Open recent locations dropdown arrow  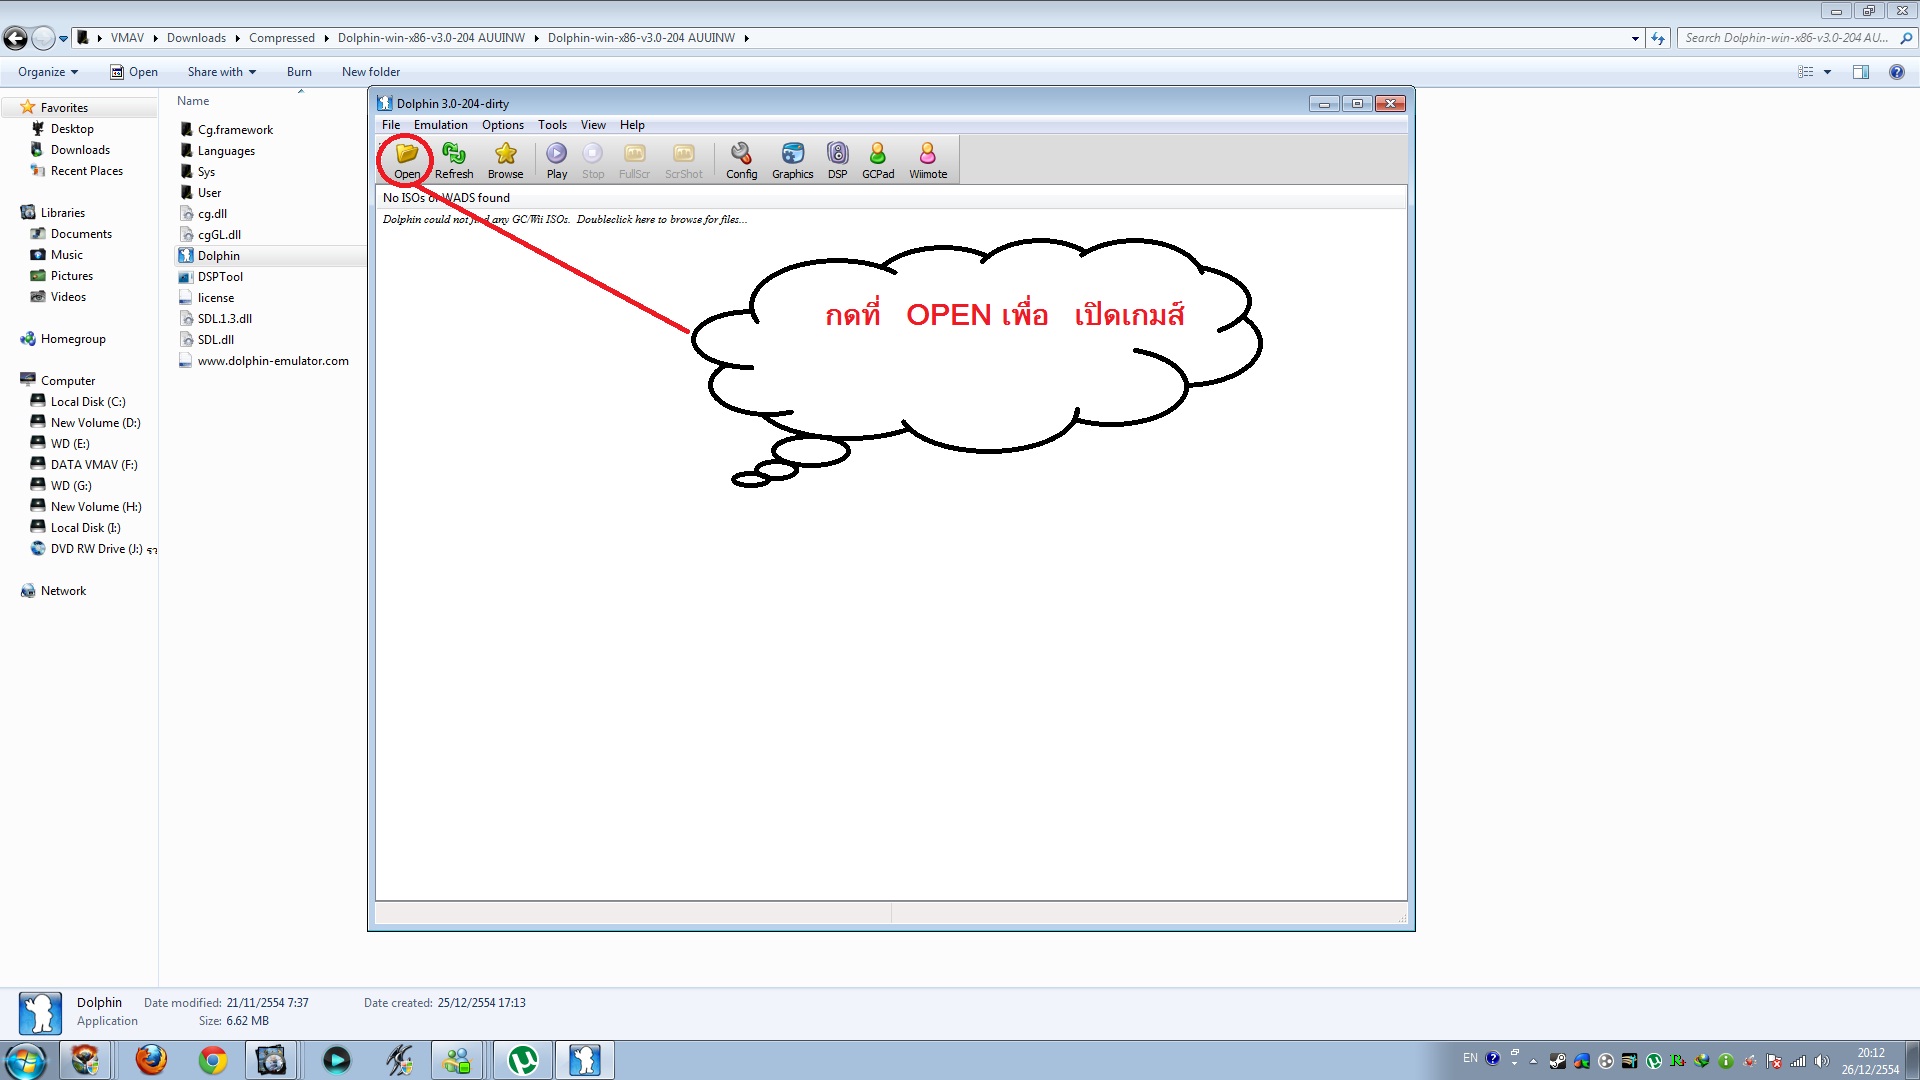click(x=63, y=39)
